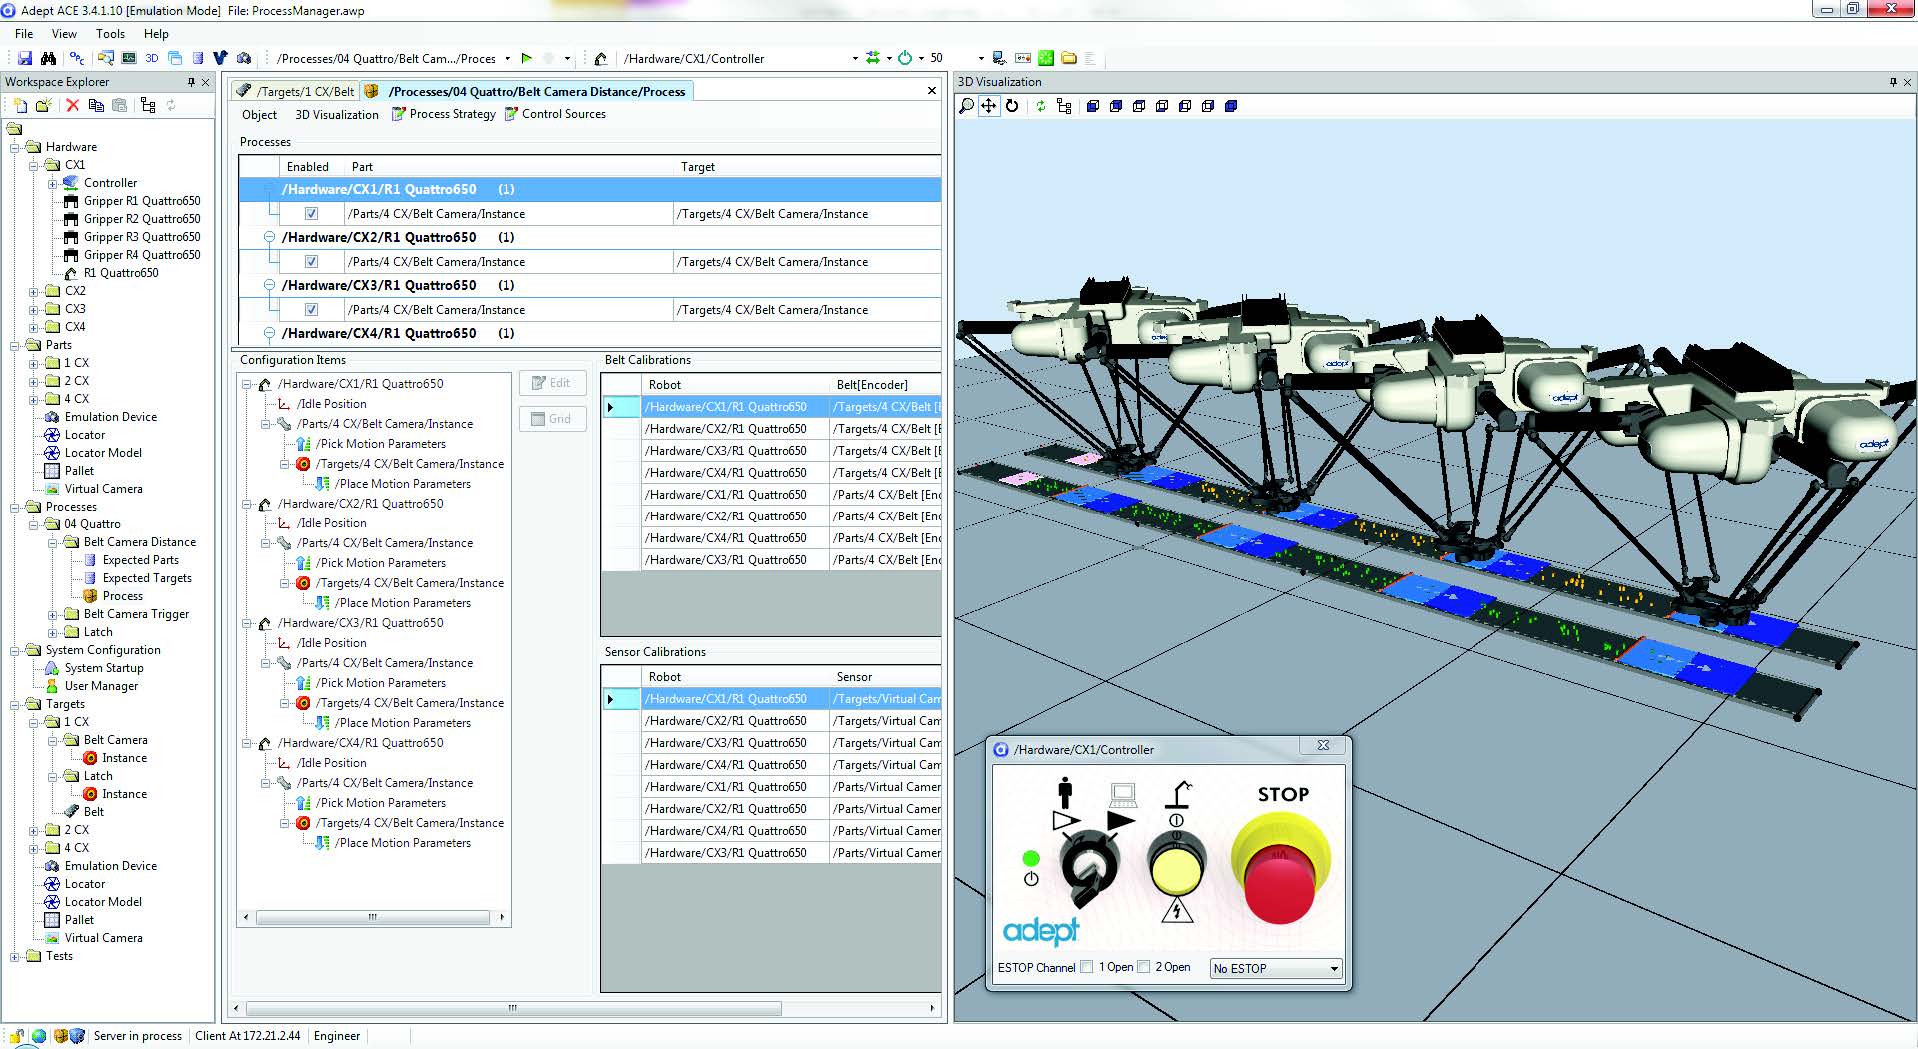Image resolution: width=1918 pixels, height=1049 pixels.
Task: Expand the CX2 node under Hardware
Action: tap(33, 291)
